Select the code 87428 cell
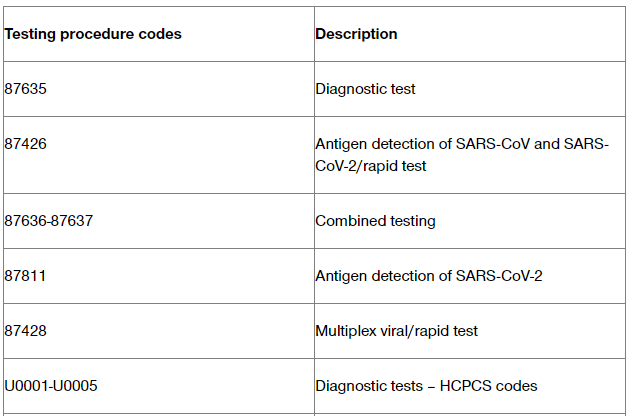The height and width of the screenshot is (416, 629). tap(26, 331)
